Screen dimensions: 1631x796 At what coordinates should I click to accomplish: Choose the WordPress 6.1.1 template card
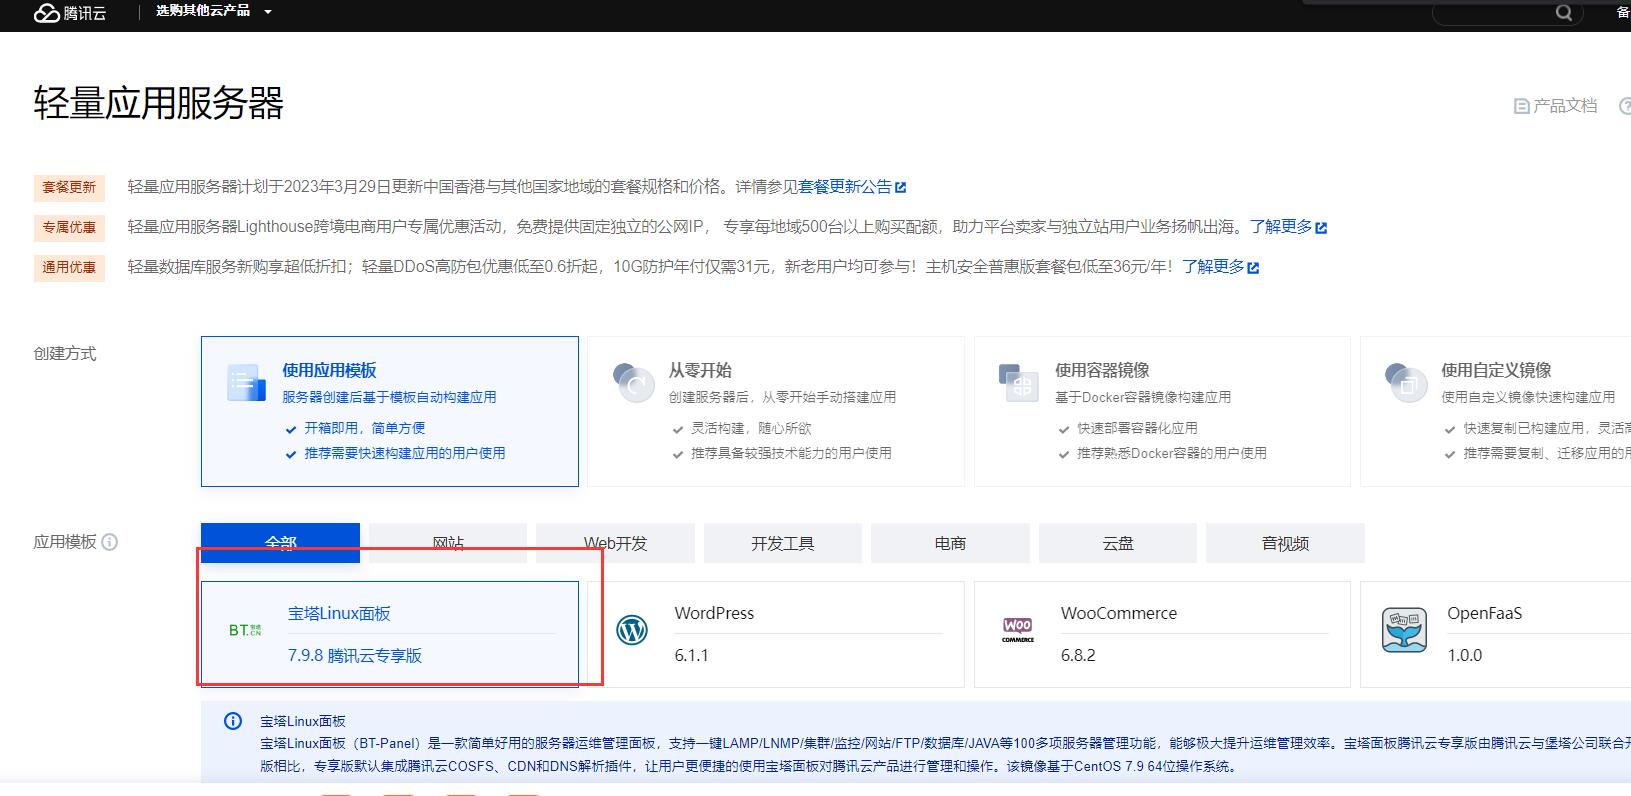[776, 634]
